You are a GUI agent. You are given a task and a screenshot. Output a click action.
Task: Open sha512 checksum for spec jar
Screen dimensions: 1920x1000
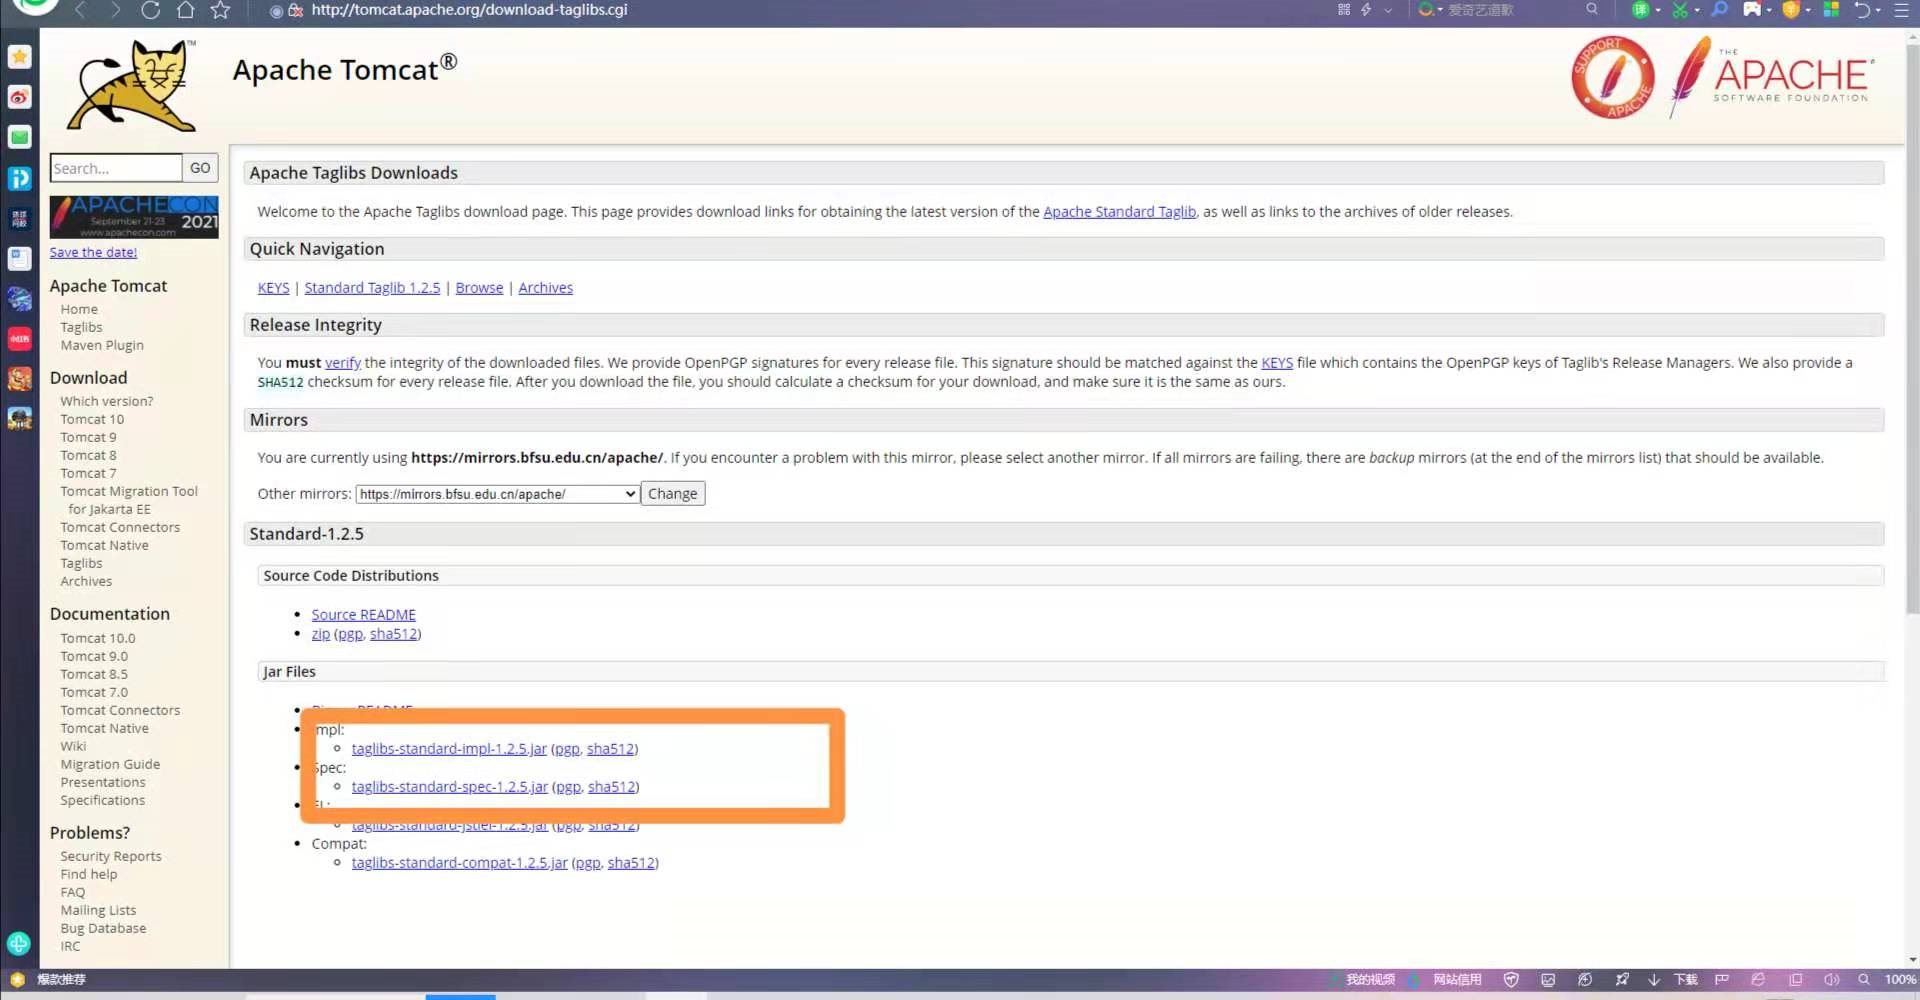(x=611, y=787)
